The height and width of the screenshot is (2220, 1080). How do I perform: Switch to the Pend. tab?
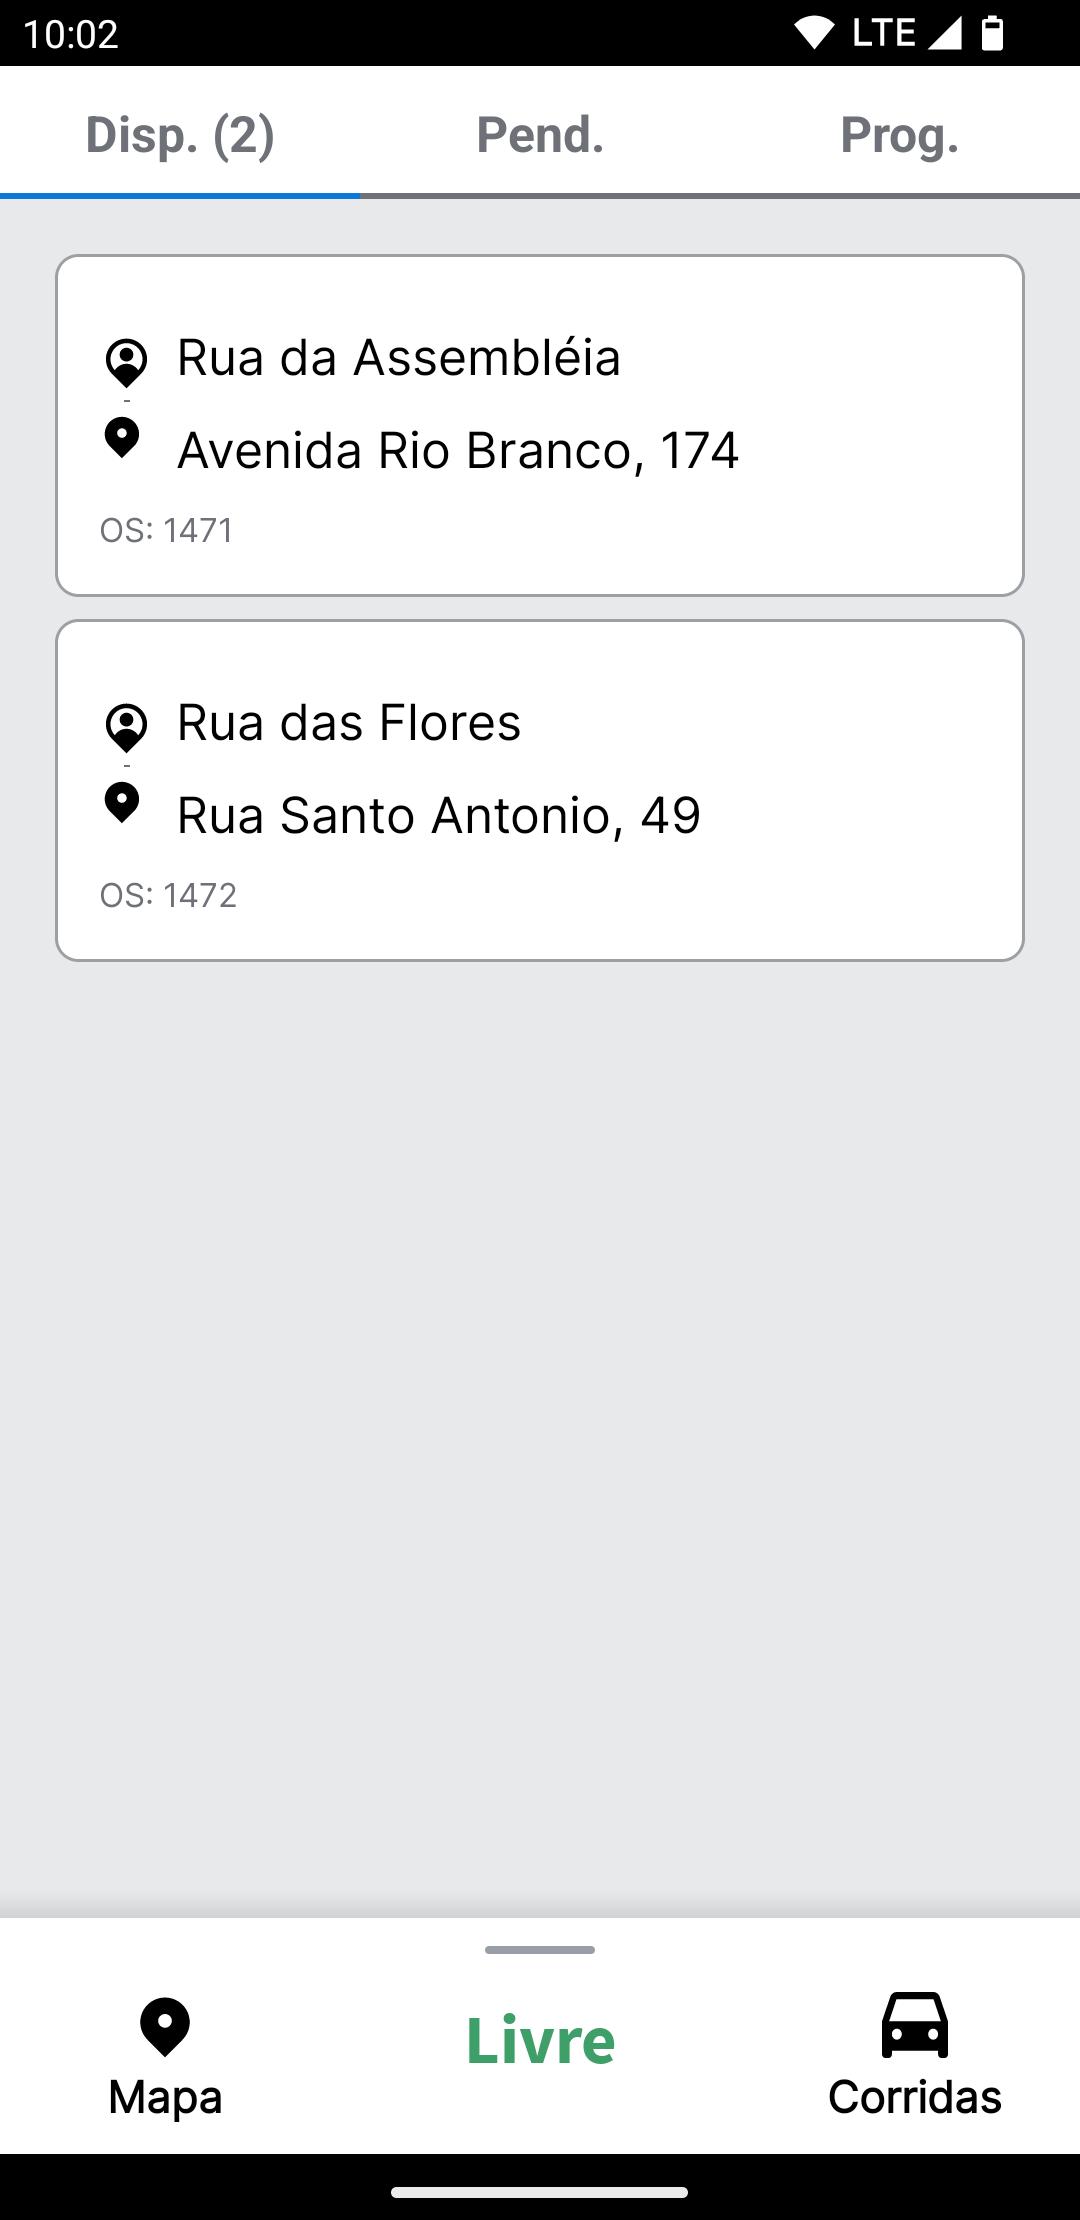(540, 135)
